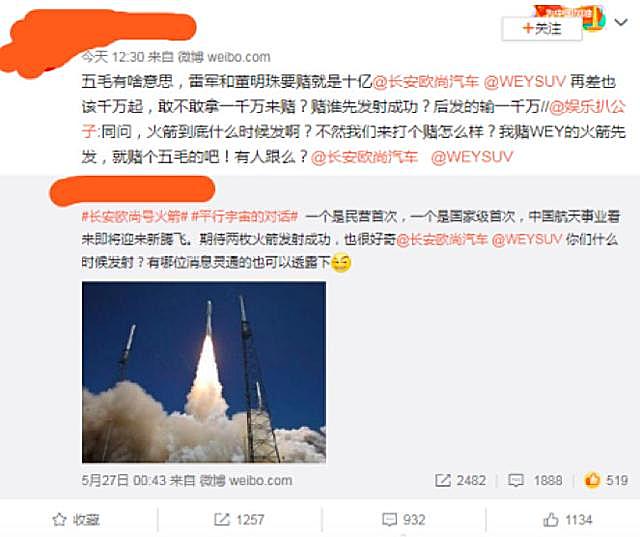Screen dimensions: 640x537
Task: Click the 关注 follow button
Action: pos(542,29)
